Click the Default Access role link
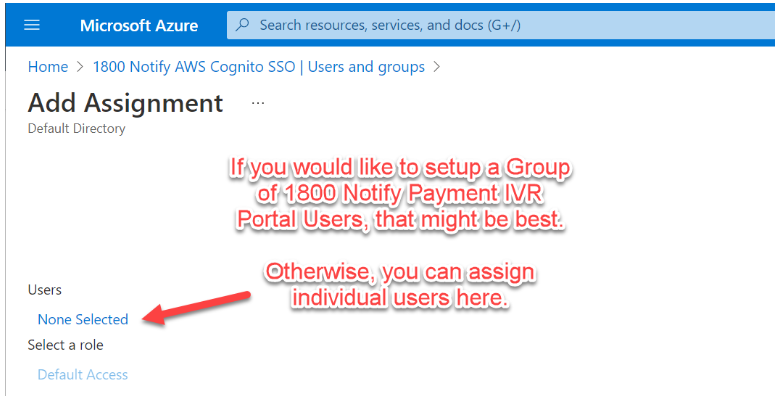This screenshot has width=778, height=396. click(x=83, y=375)
